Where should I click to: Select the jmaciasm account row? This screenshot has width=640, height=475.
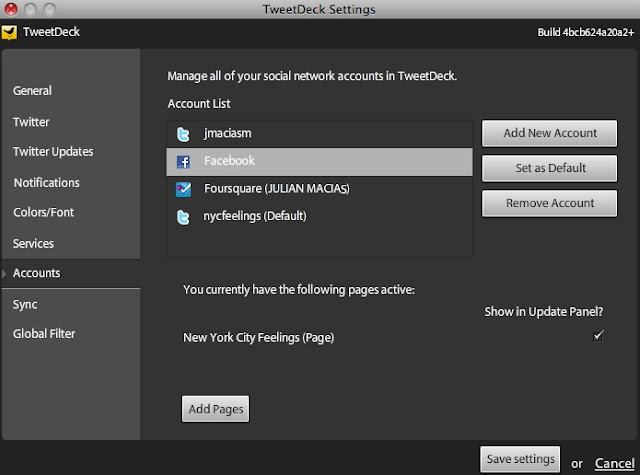click(x=319, y=134)
